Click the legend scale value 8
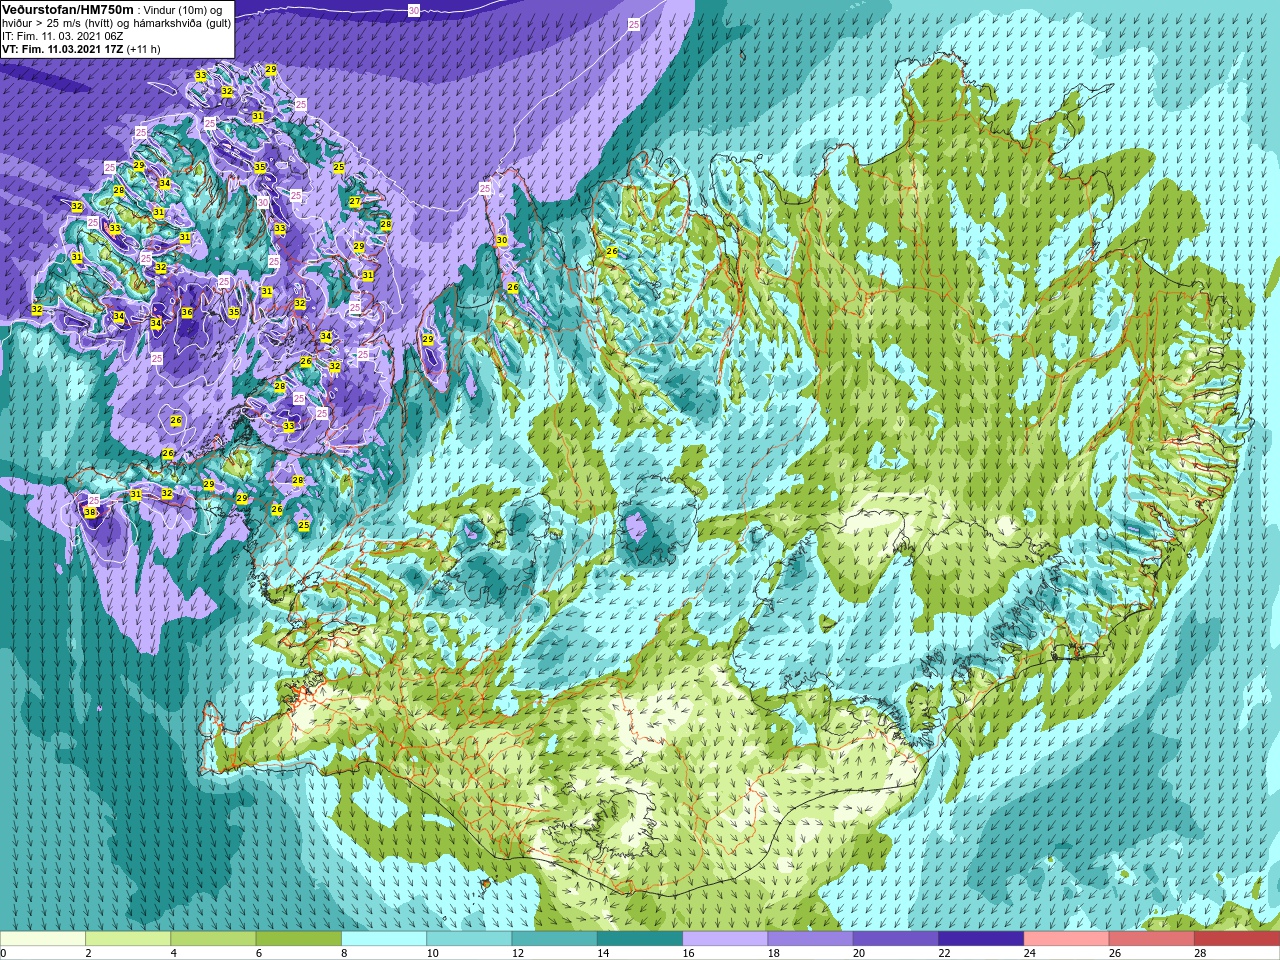1280x960 pixels. coord(344,953)
